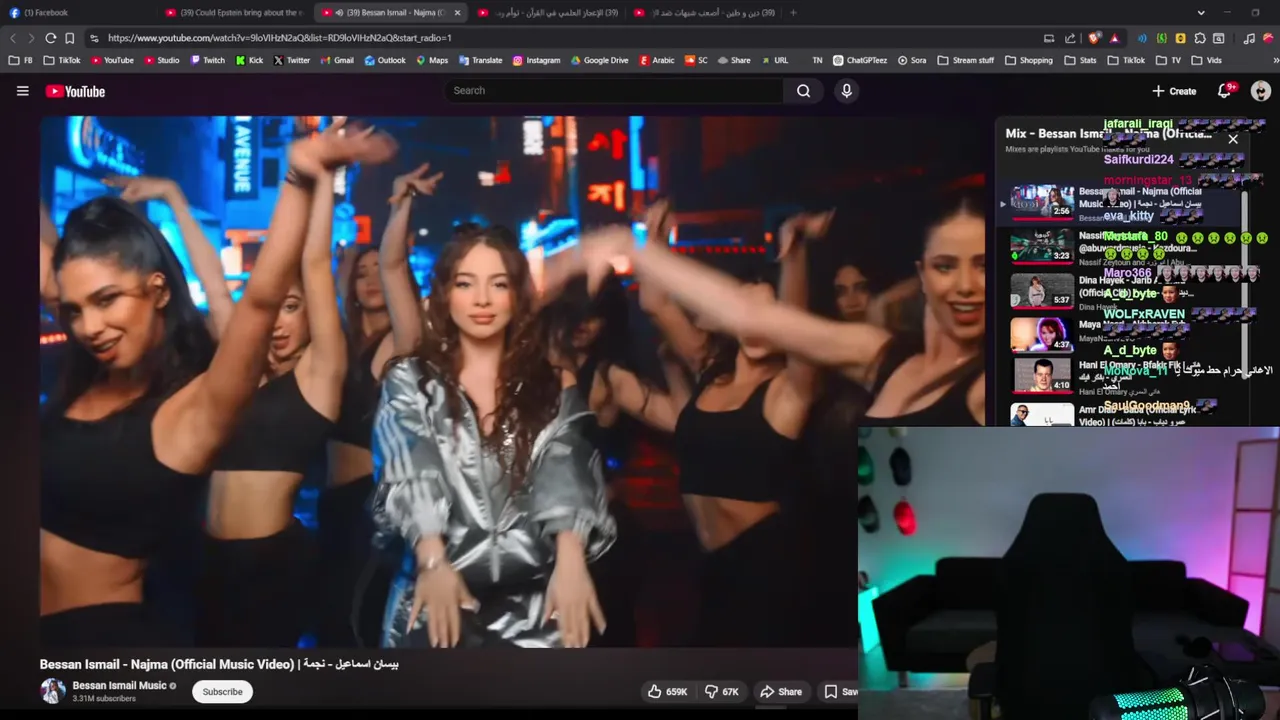Open the notifications bell
1280x720 pixels.
[x=1224, y=91]
